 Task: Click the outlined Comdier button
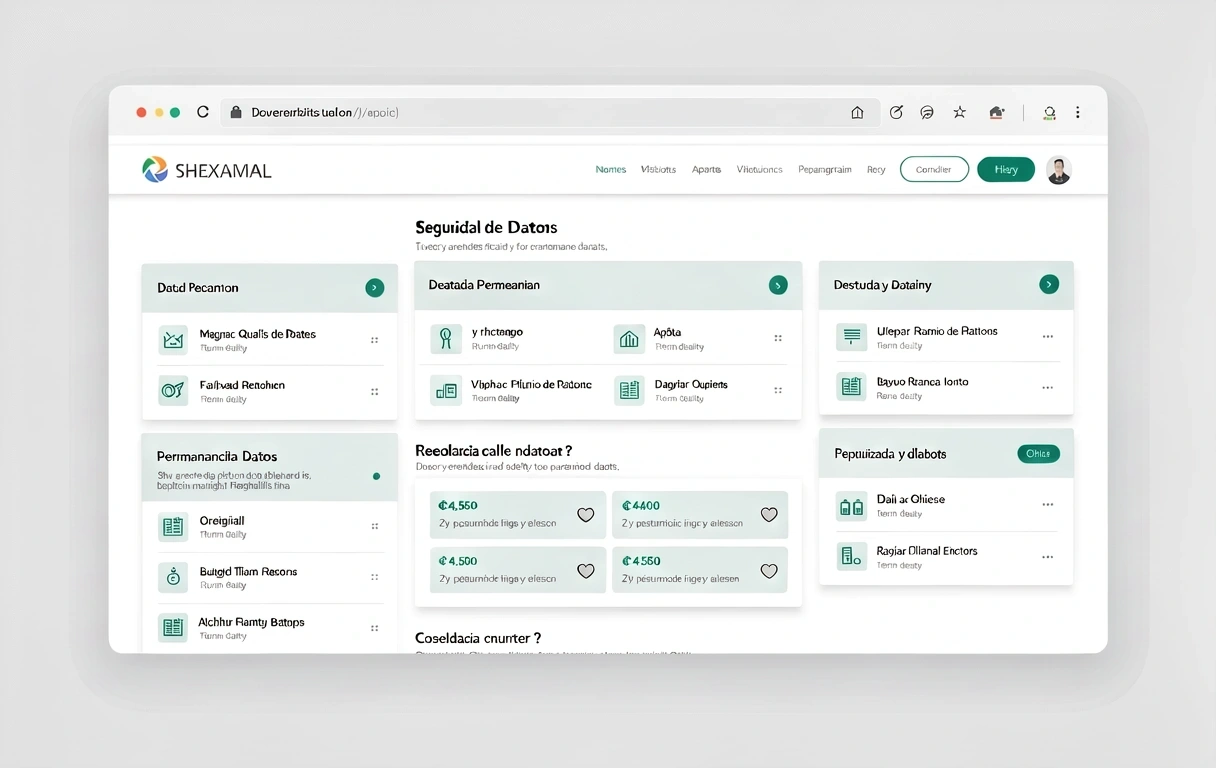(x=934, y=170)
